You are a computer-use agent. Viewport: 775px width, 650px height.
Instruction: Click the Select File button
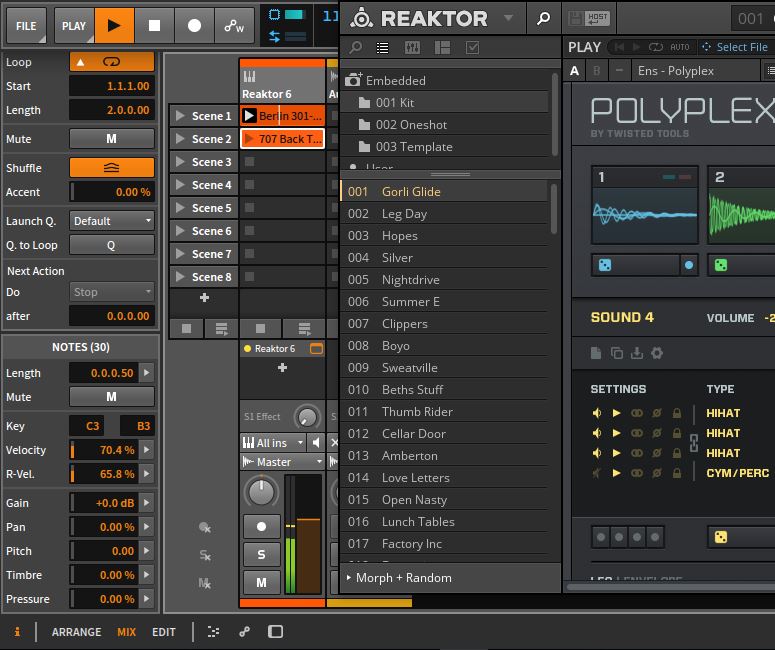(735, 47)
